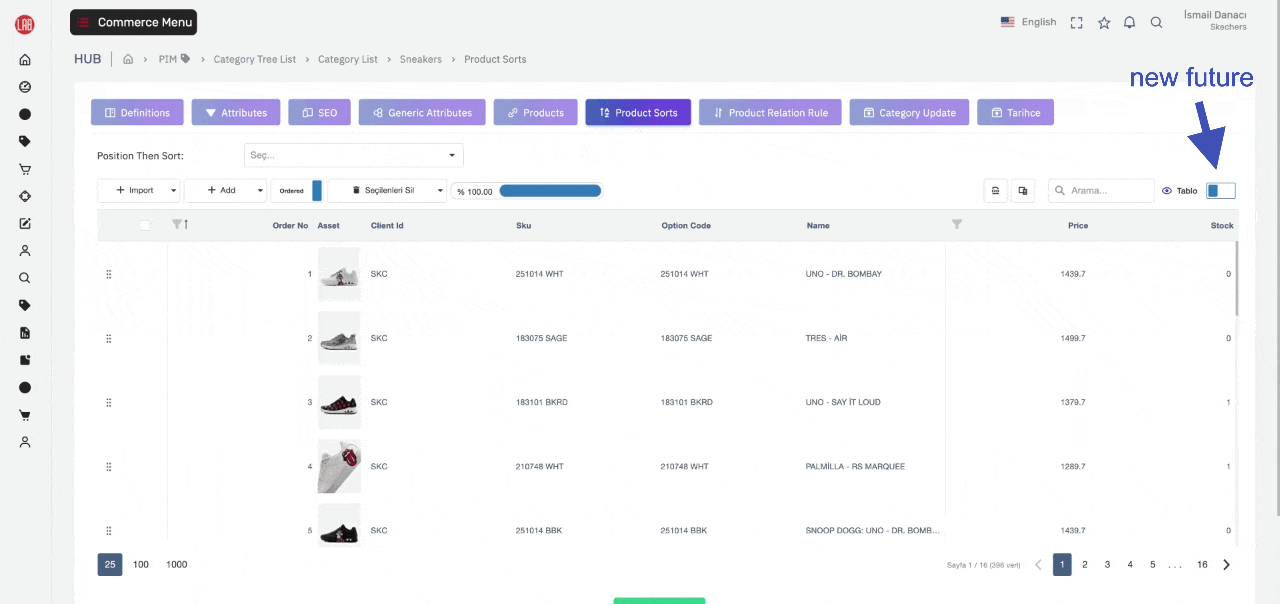Click the search magnifier in top header
Screen dimensions: 1280x604
(1157, 22)
